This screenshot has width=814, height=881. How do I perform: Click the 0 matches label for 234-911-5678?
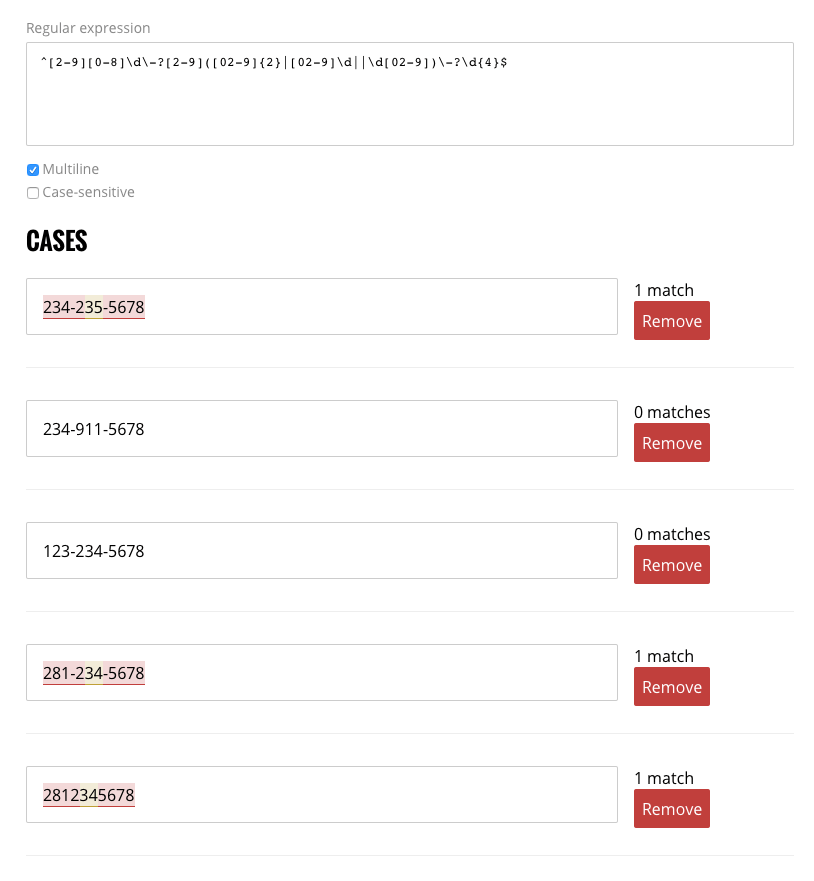[x=672, y=412]
